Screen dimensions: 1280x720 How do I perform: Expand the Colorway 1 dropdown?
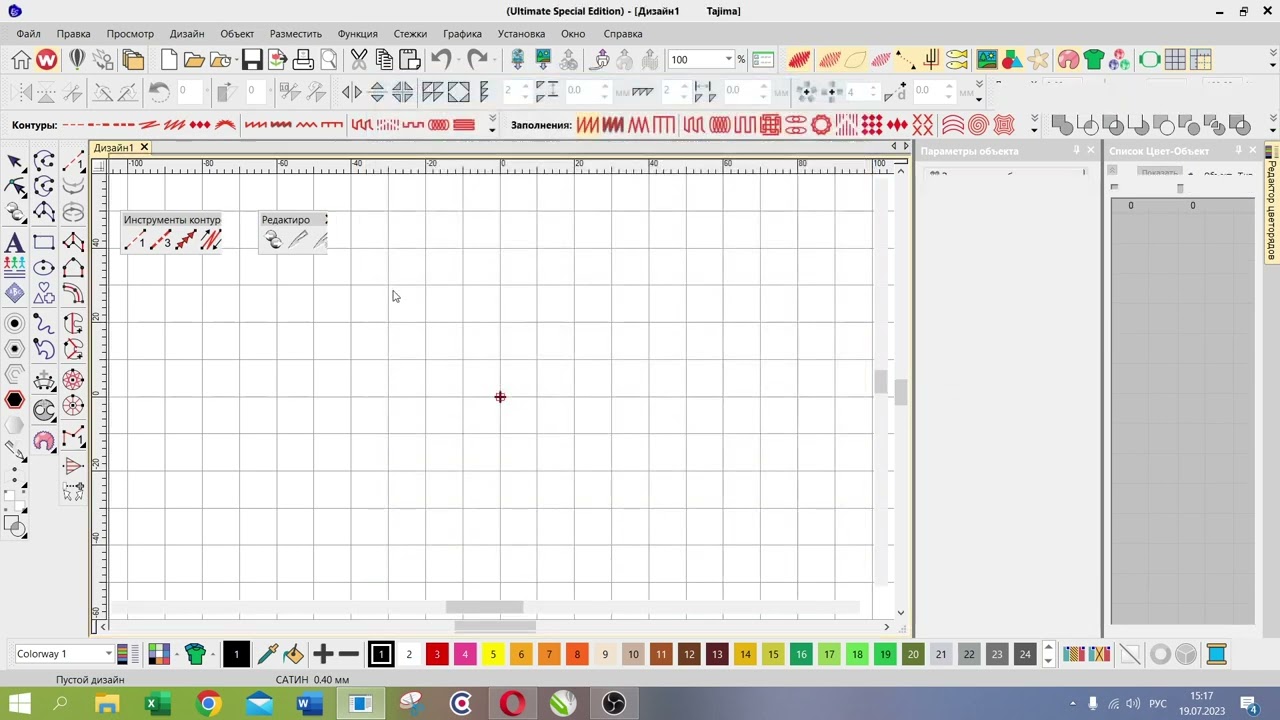(108, 654)
